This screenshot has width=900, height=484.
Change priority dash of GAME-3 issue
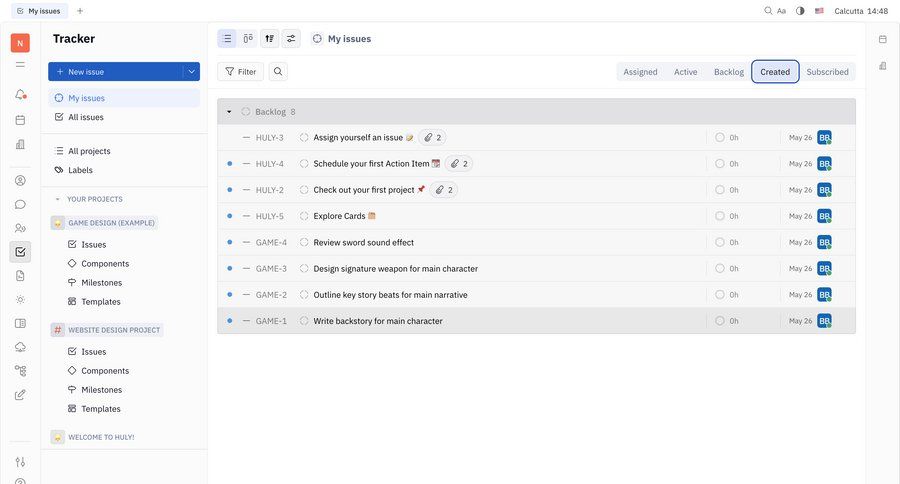click(246, 269)
